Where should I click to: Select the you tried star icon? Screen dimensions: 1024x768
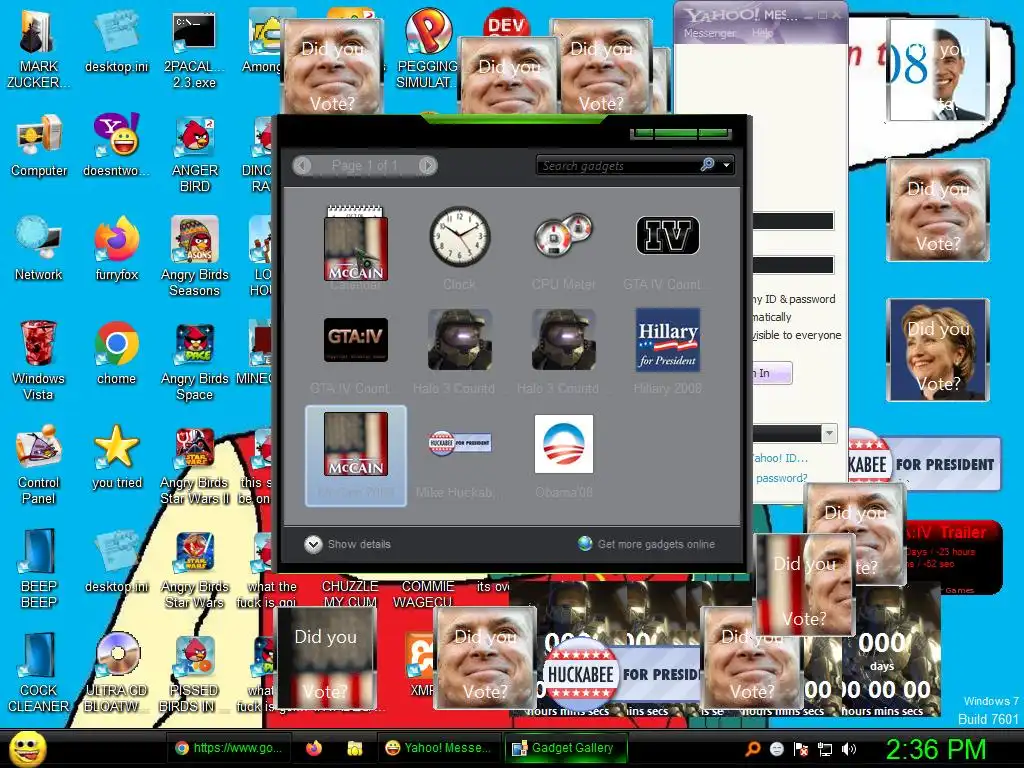tap(116, 456)
